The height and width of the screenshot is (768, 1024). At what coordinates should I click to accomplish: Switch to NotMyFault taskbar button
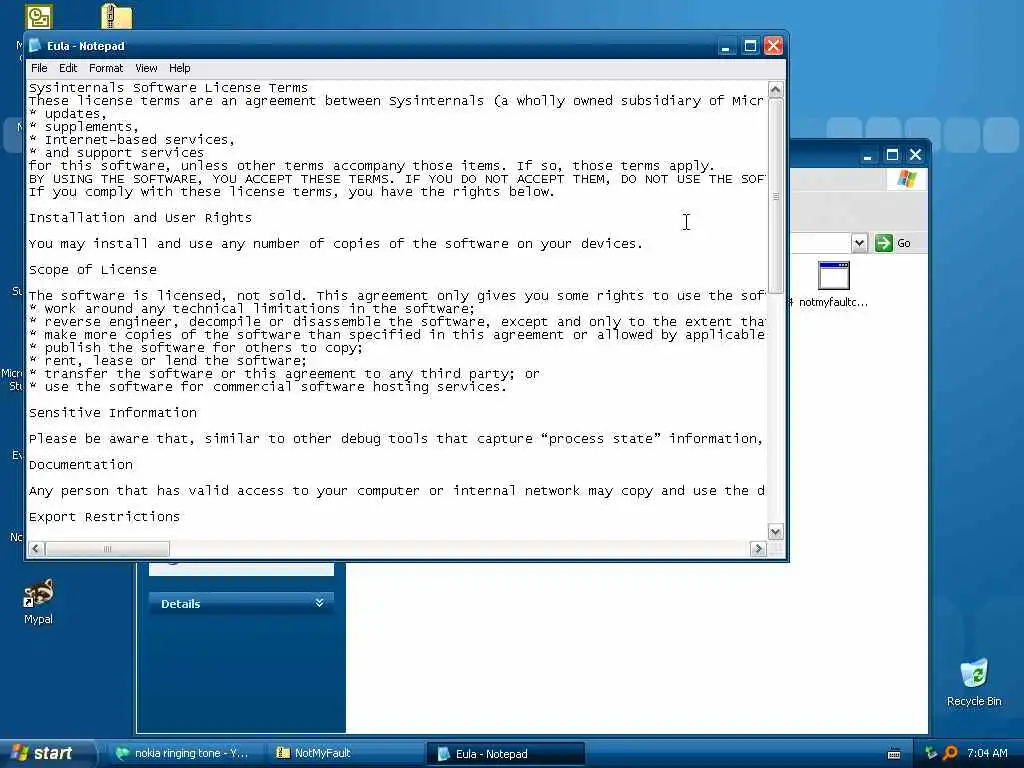[346, 754]
